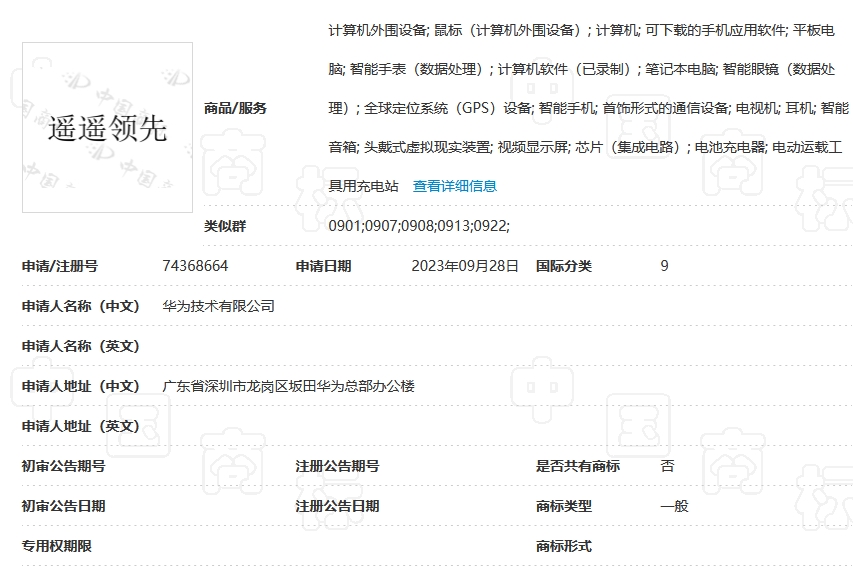Click applicant name 华为技术有限公司

point(218,306)
